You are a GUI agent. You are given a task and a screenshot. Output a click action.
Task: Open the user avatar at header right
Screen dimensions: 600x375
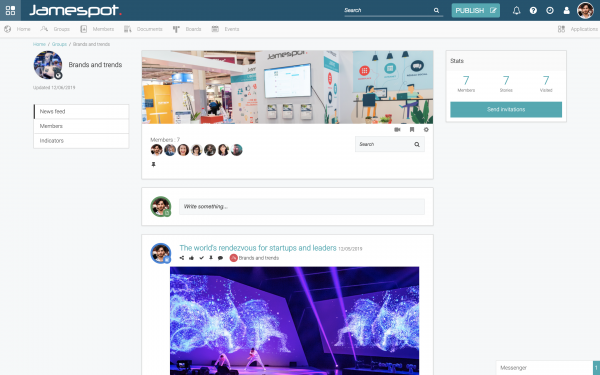[585, 10]
